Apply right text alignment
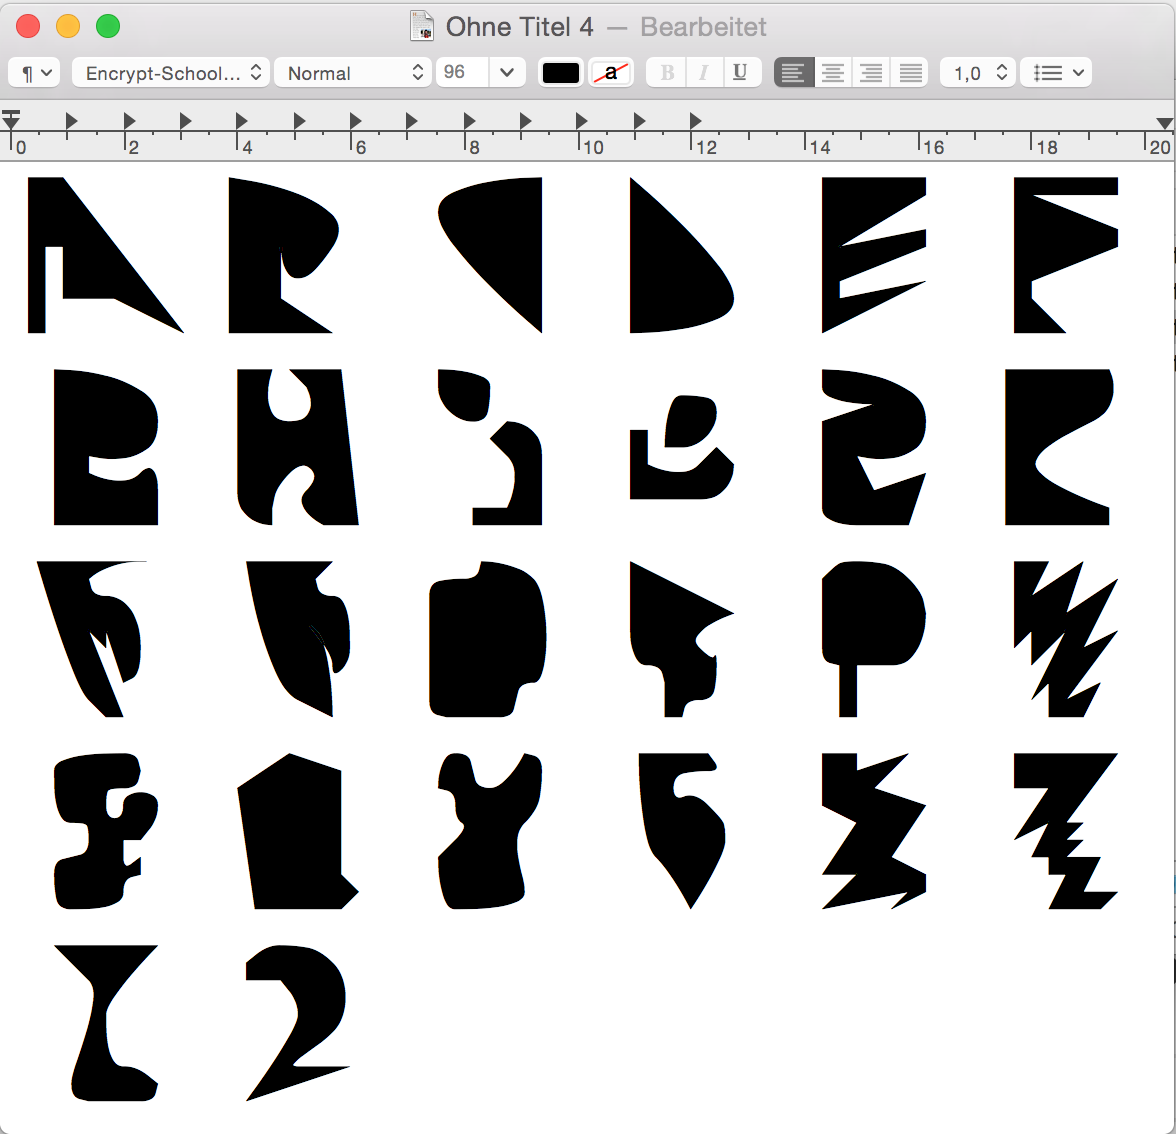The width and height of the screenshot is (1176, 1134). (871, 73)
